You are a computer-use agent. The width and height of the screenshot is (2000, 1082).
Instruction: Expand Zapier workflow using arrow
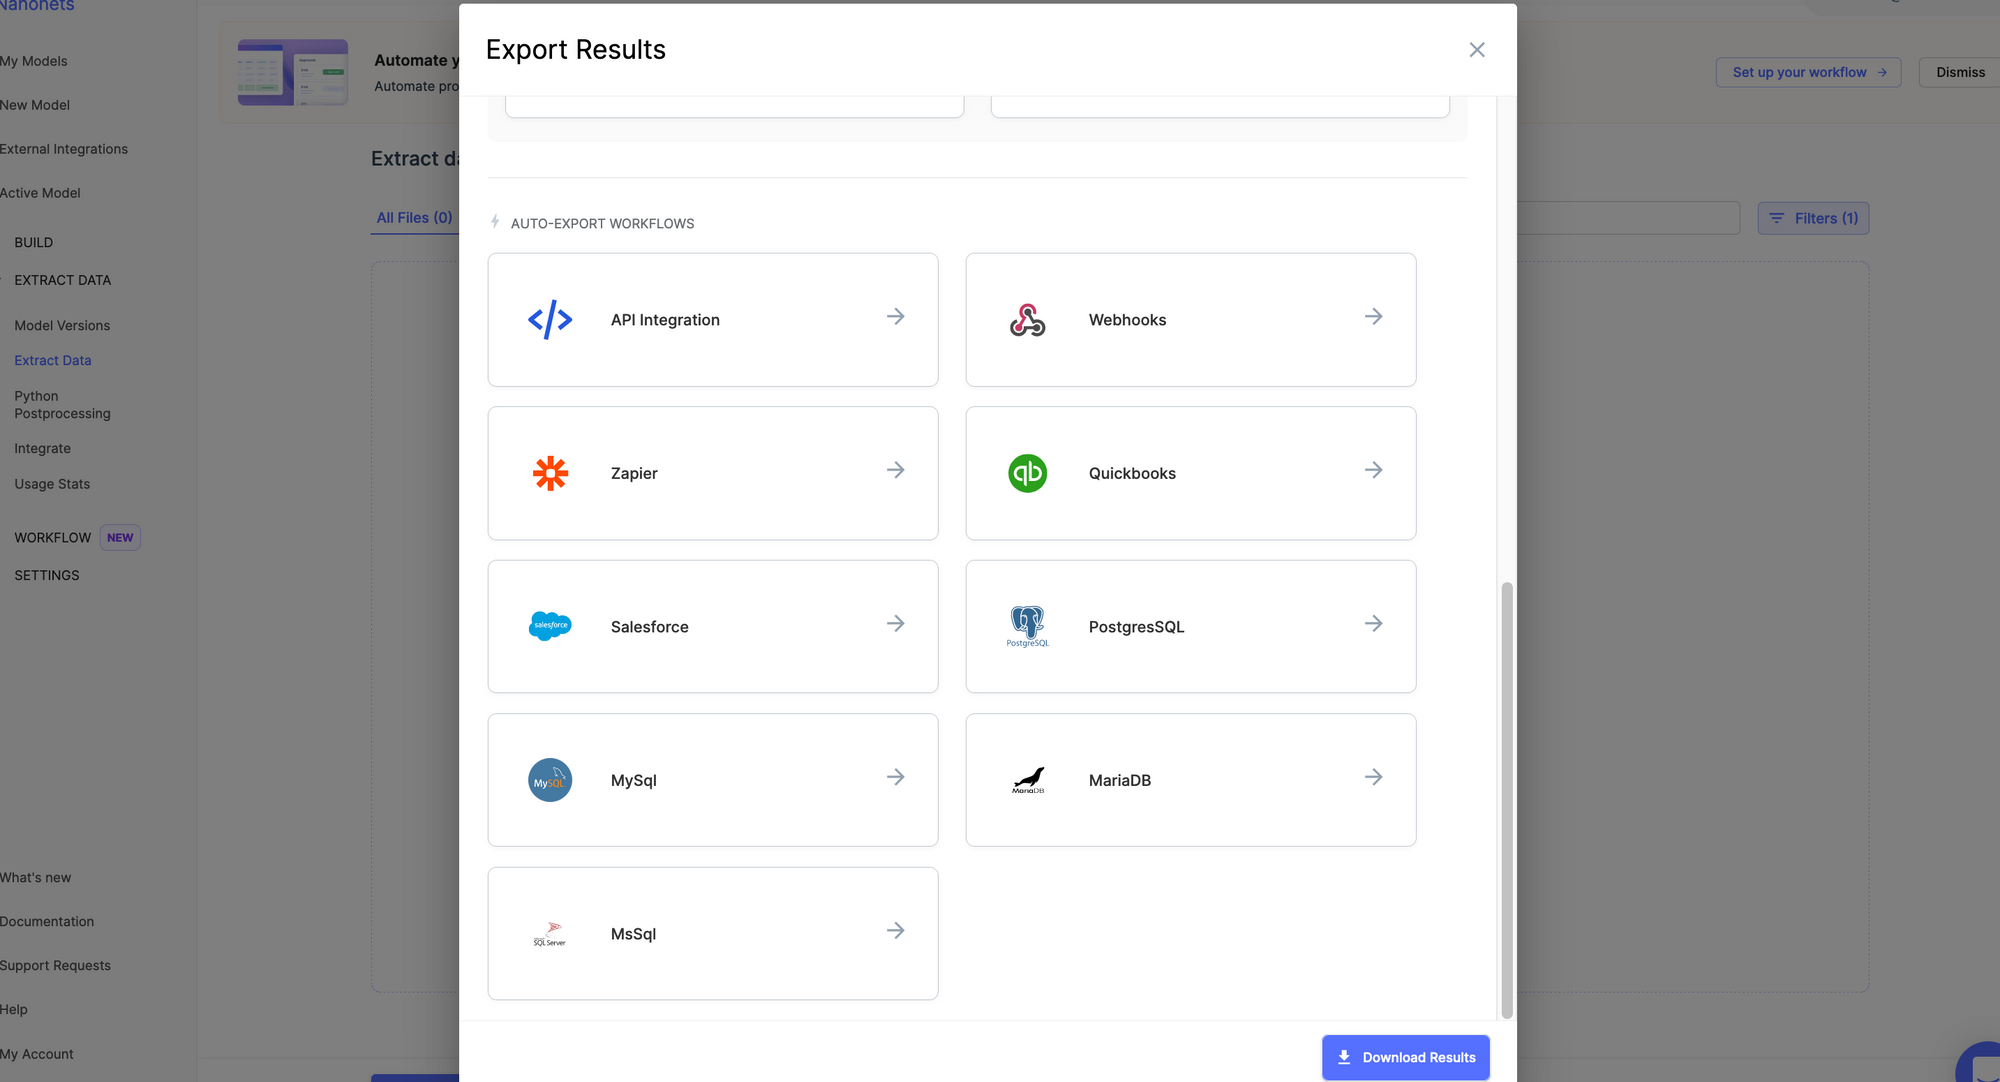(x=895, y=470)
